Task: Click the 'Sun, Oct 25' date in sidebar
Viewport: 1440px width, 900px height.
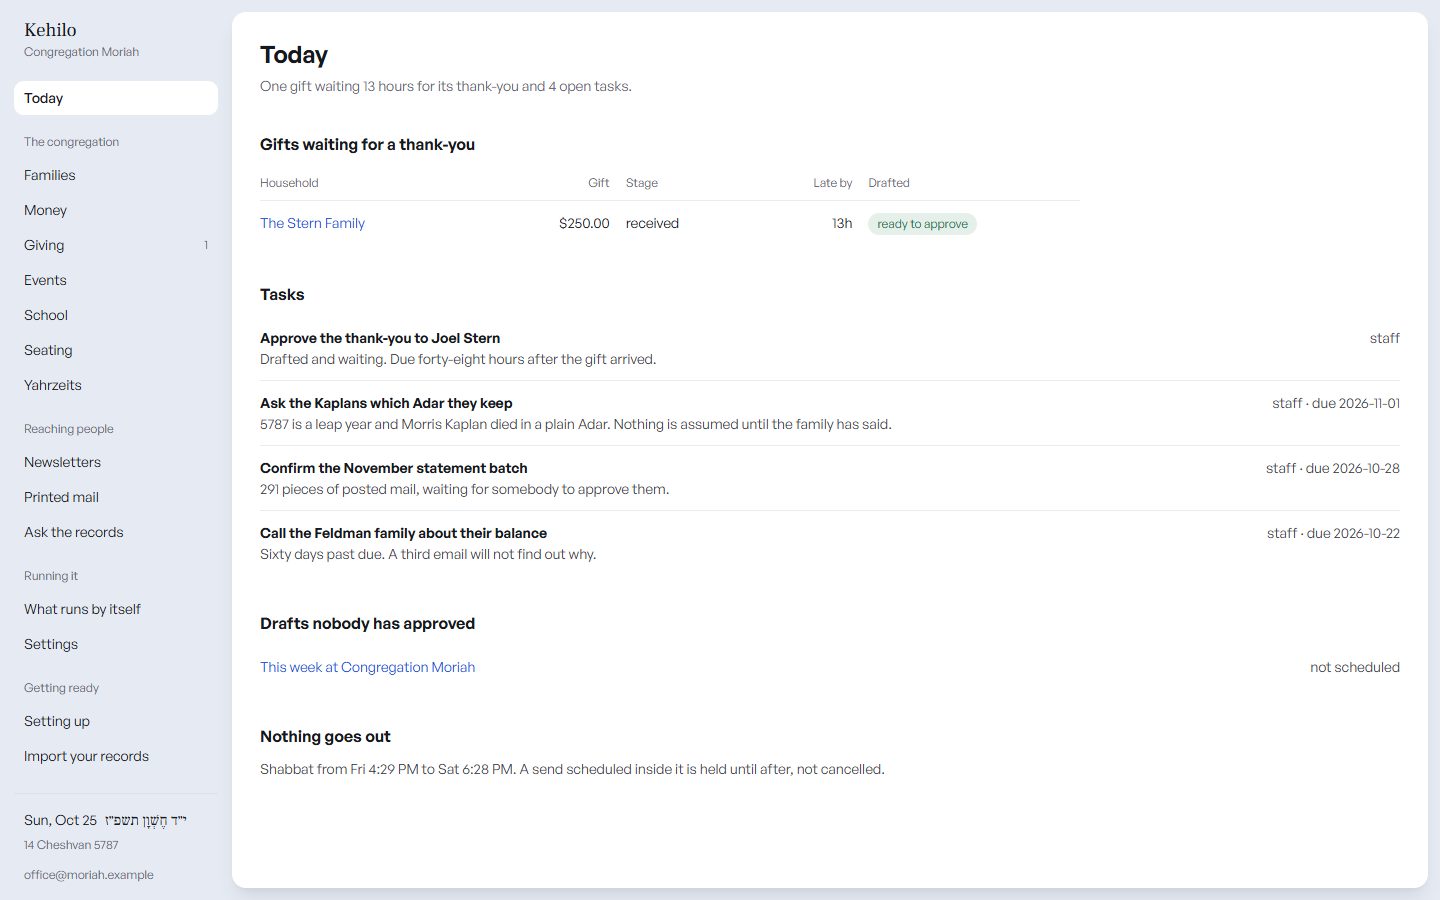Action: pos(60,820)
